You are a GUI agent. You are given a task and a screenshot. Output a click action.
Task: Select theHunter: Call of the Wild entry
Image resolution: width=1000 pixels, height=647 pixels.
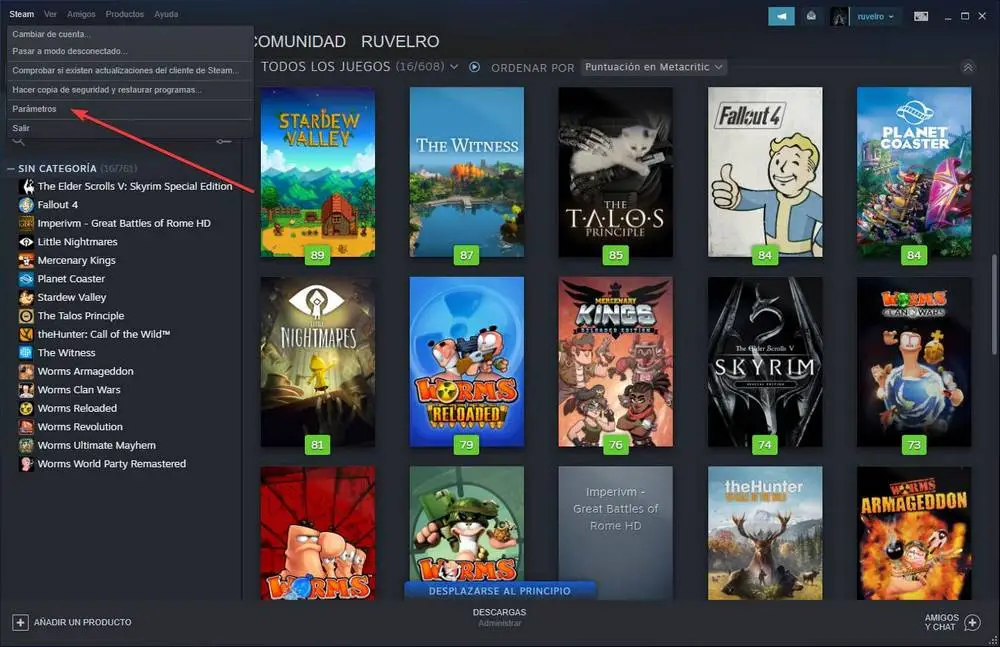[103, 334]
